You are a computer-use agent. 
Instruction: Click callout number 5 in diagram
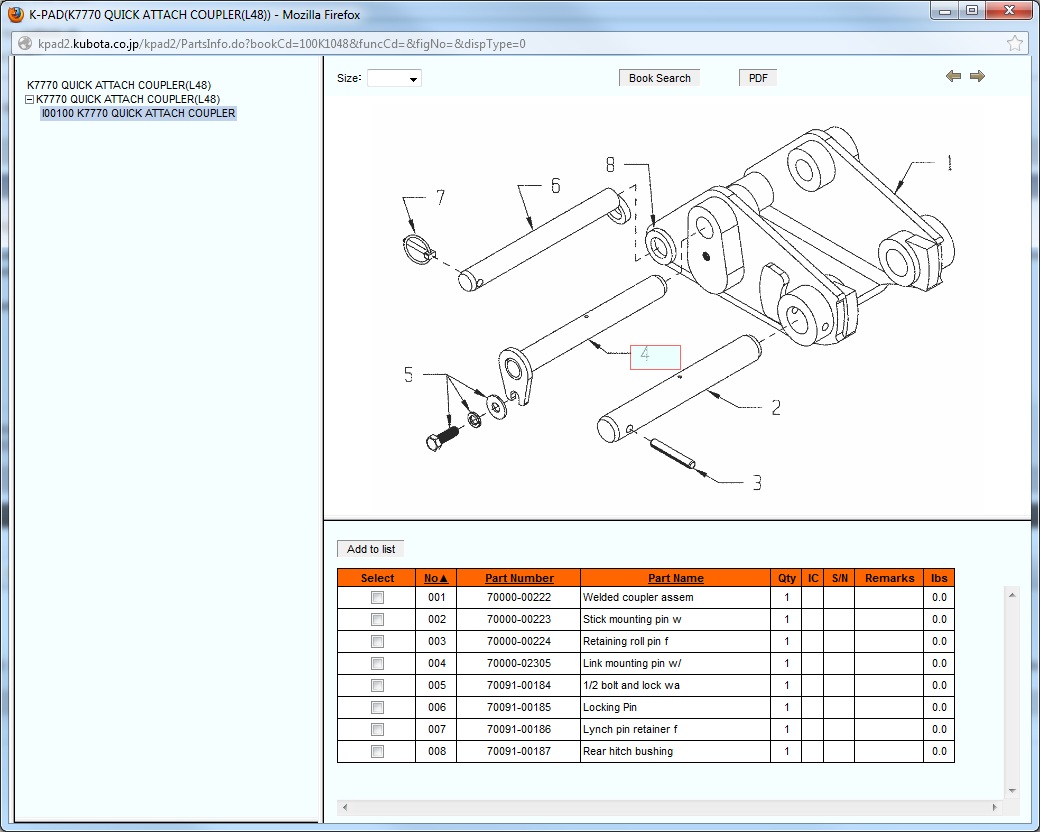[x=408, y=374]
